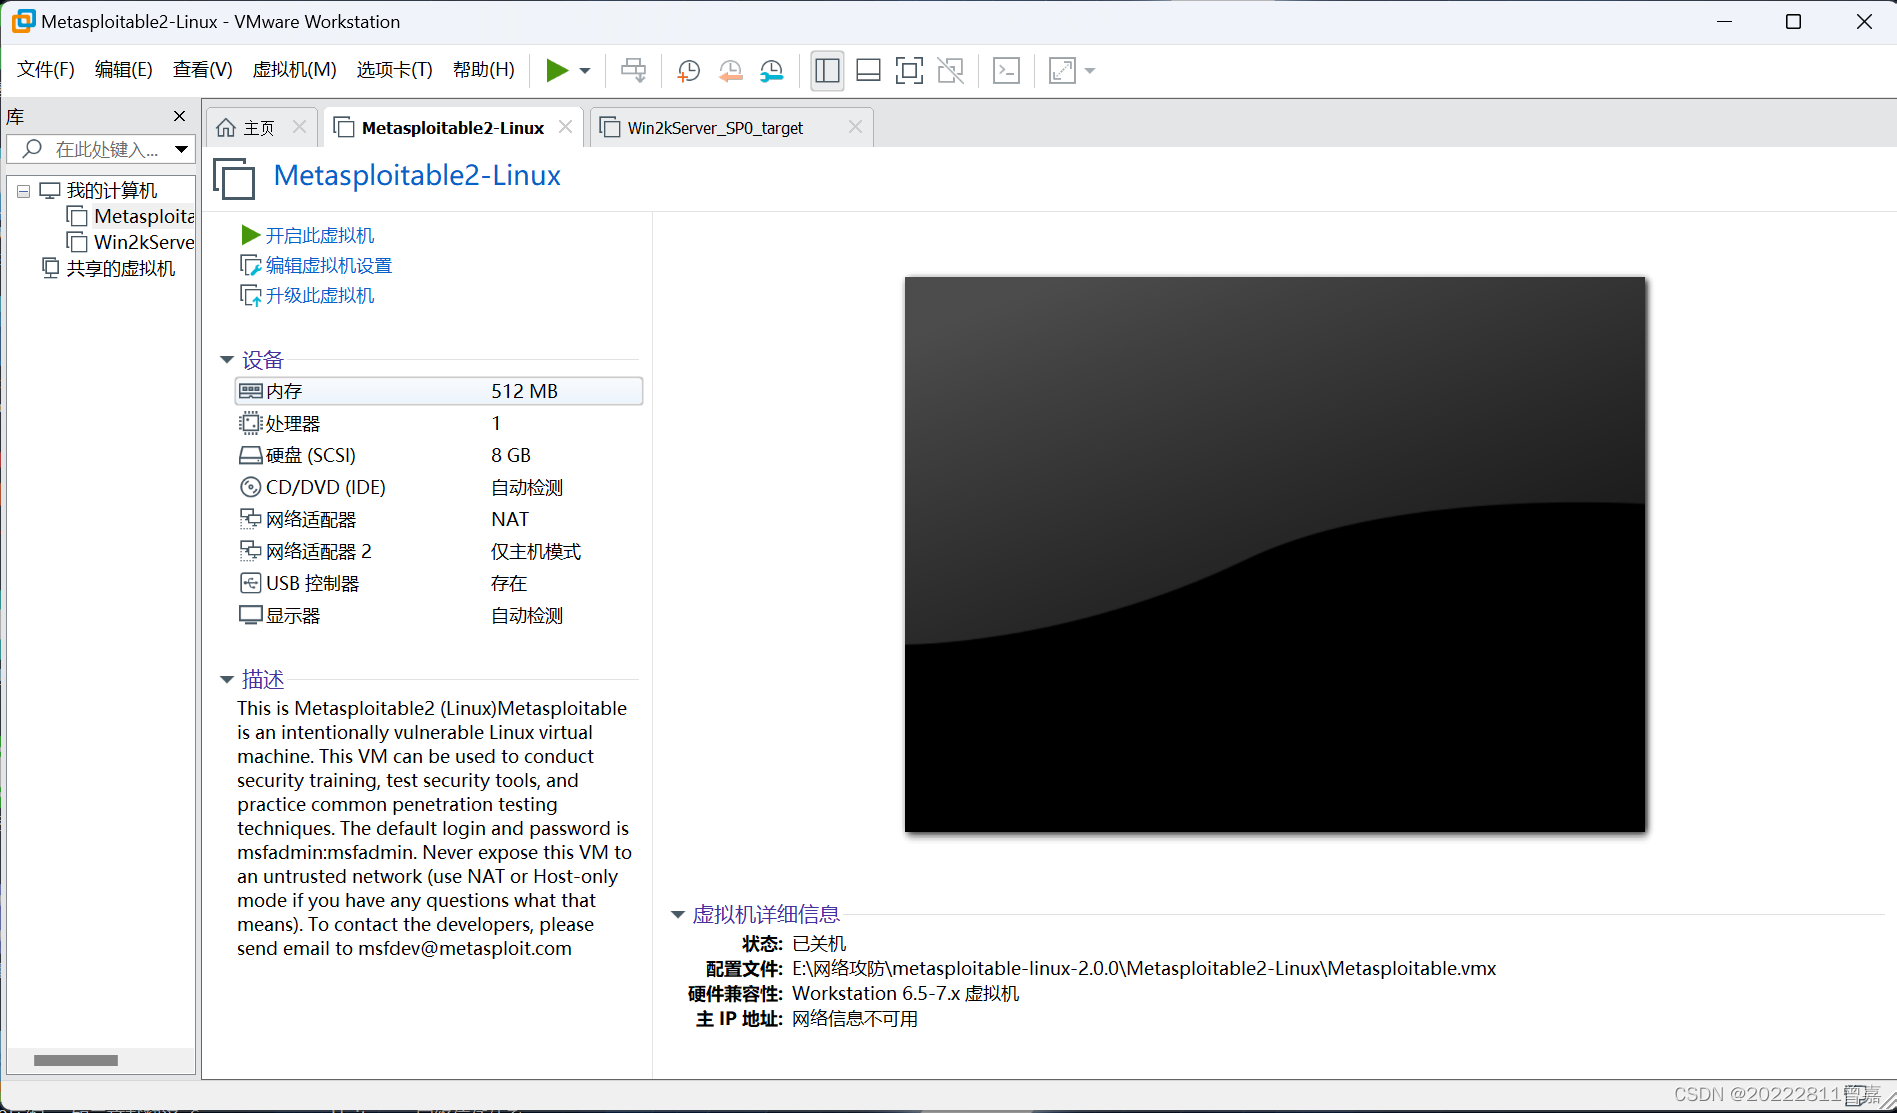Click the 仅主机模式 value
This screenshot has width=1897, height=1113.
click(x=536, y=551)
